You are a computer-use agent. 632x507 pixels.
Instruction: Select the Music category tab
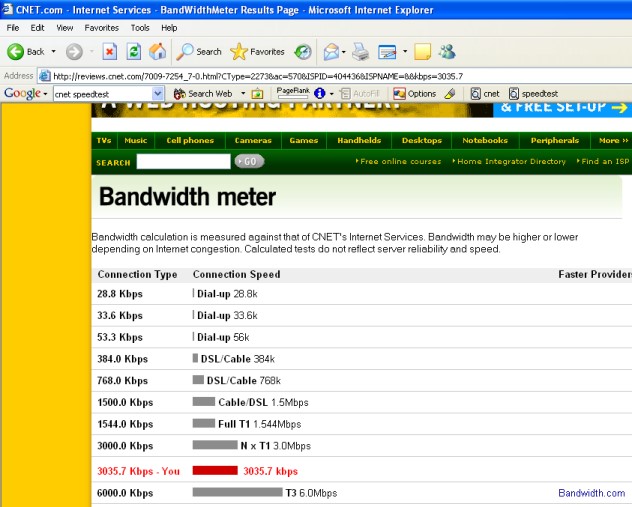point(135,140)
